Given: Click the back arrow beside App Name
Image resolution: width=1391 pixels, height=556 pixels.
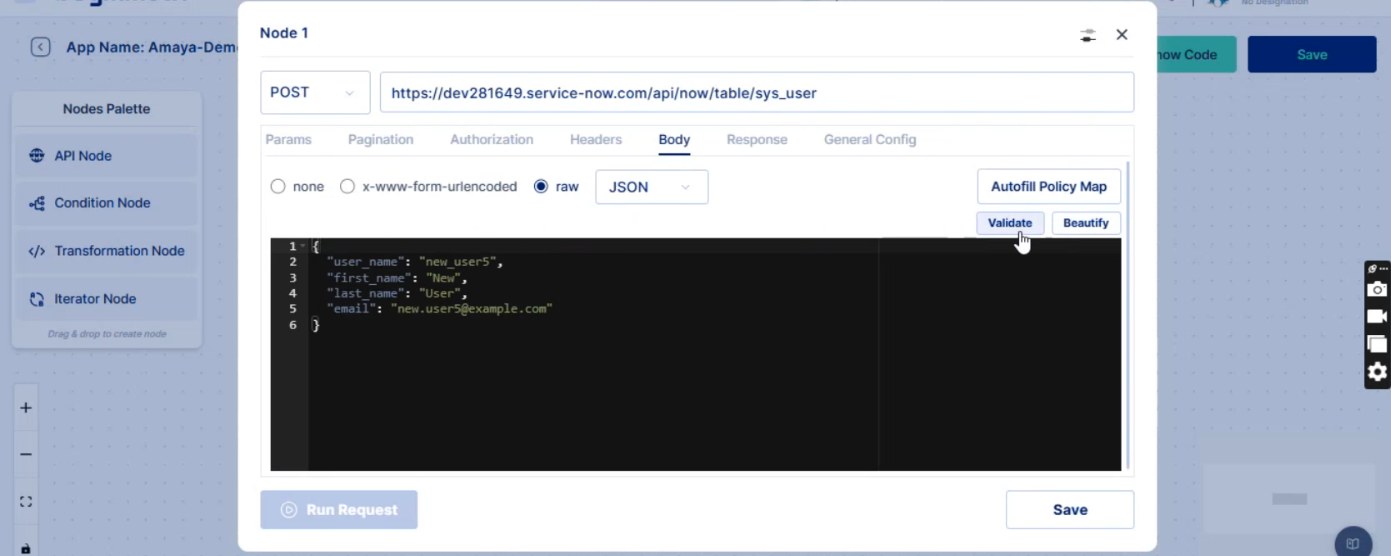Looking at the screenshot, I should click(40, 47).
